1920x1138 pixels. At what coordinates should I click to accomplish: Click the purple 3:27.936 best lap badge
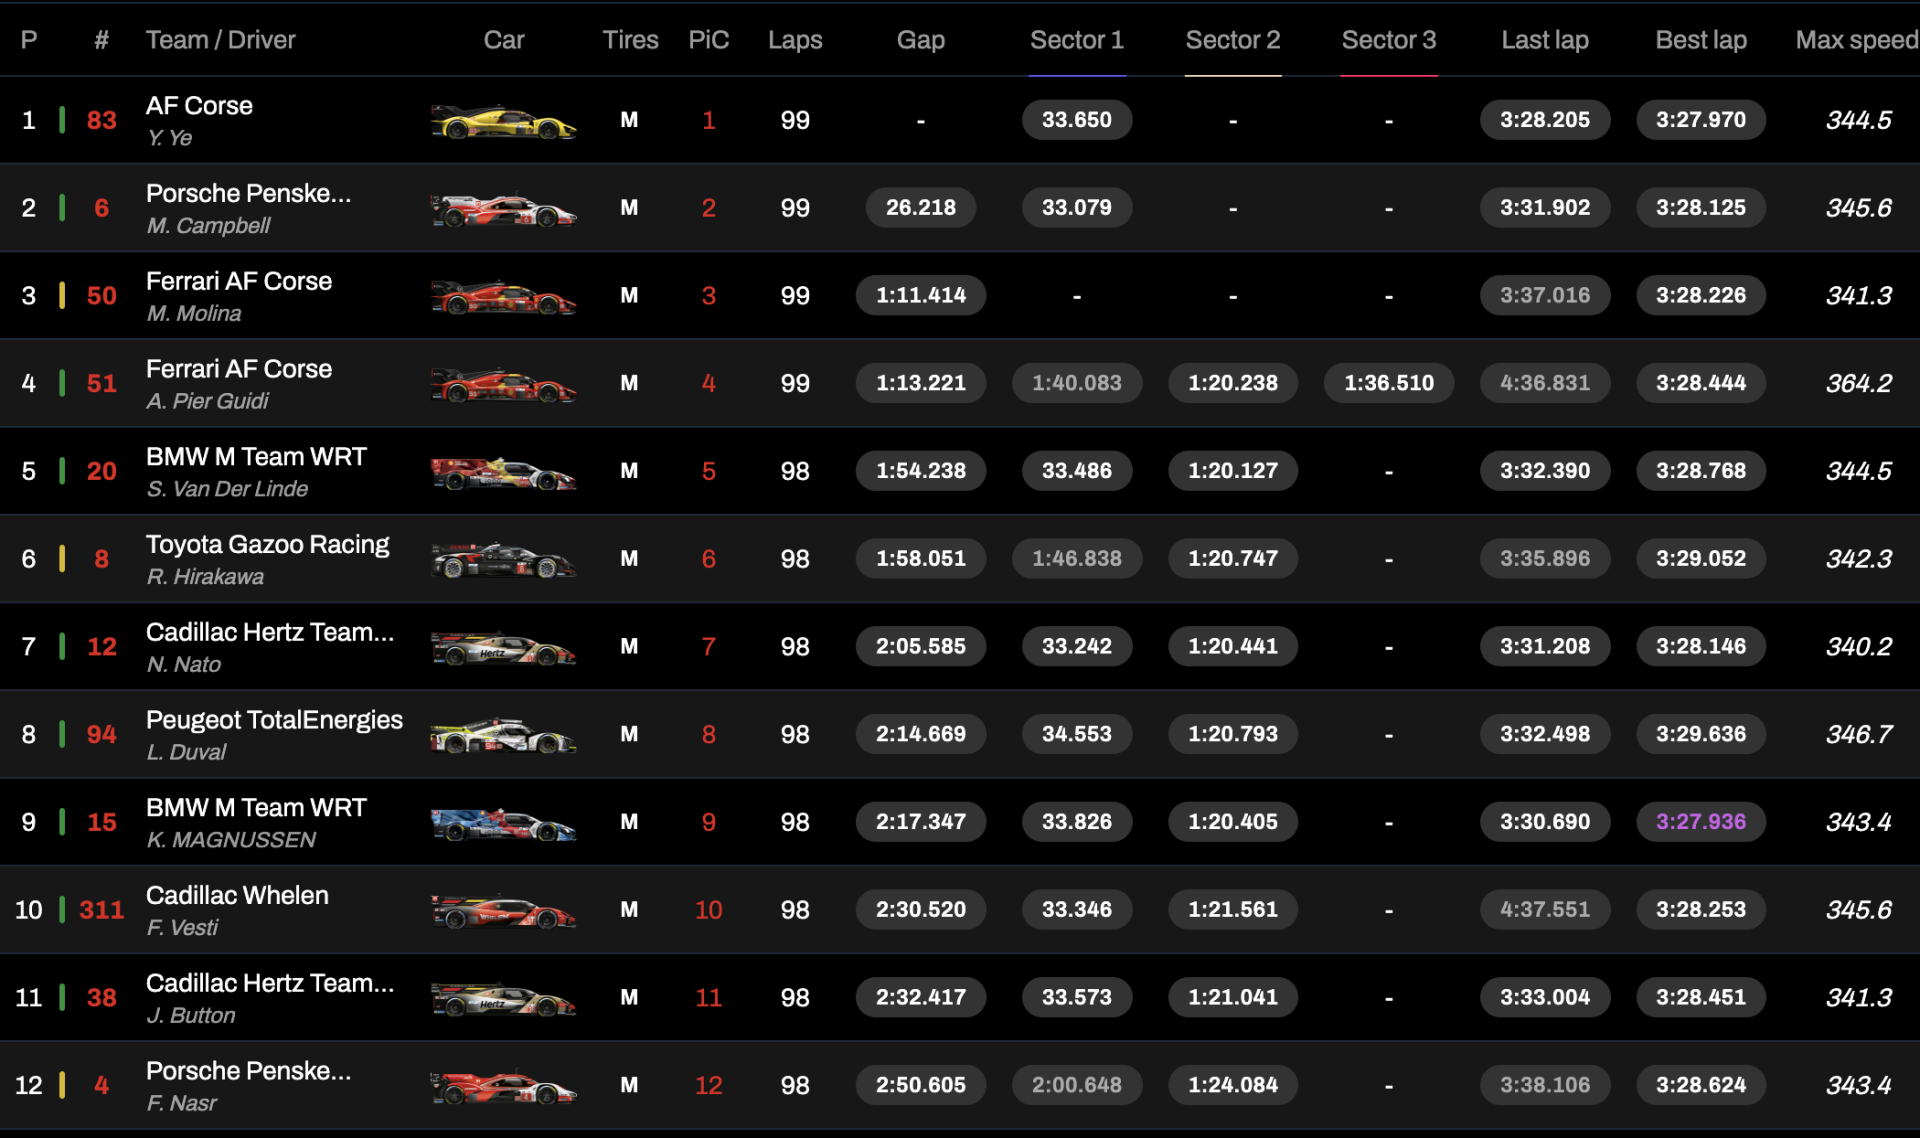[x=1700, y=822]
